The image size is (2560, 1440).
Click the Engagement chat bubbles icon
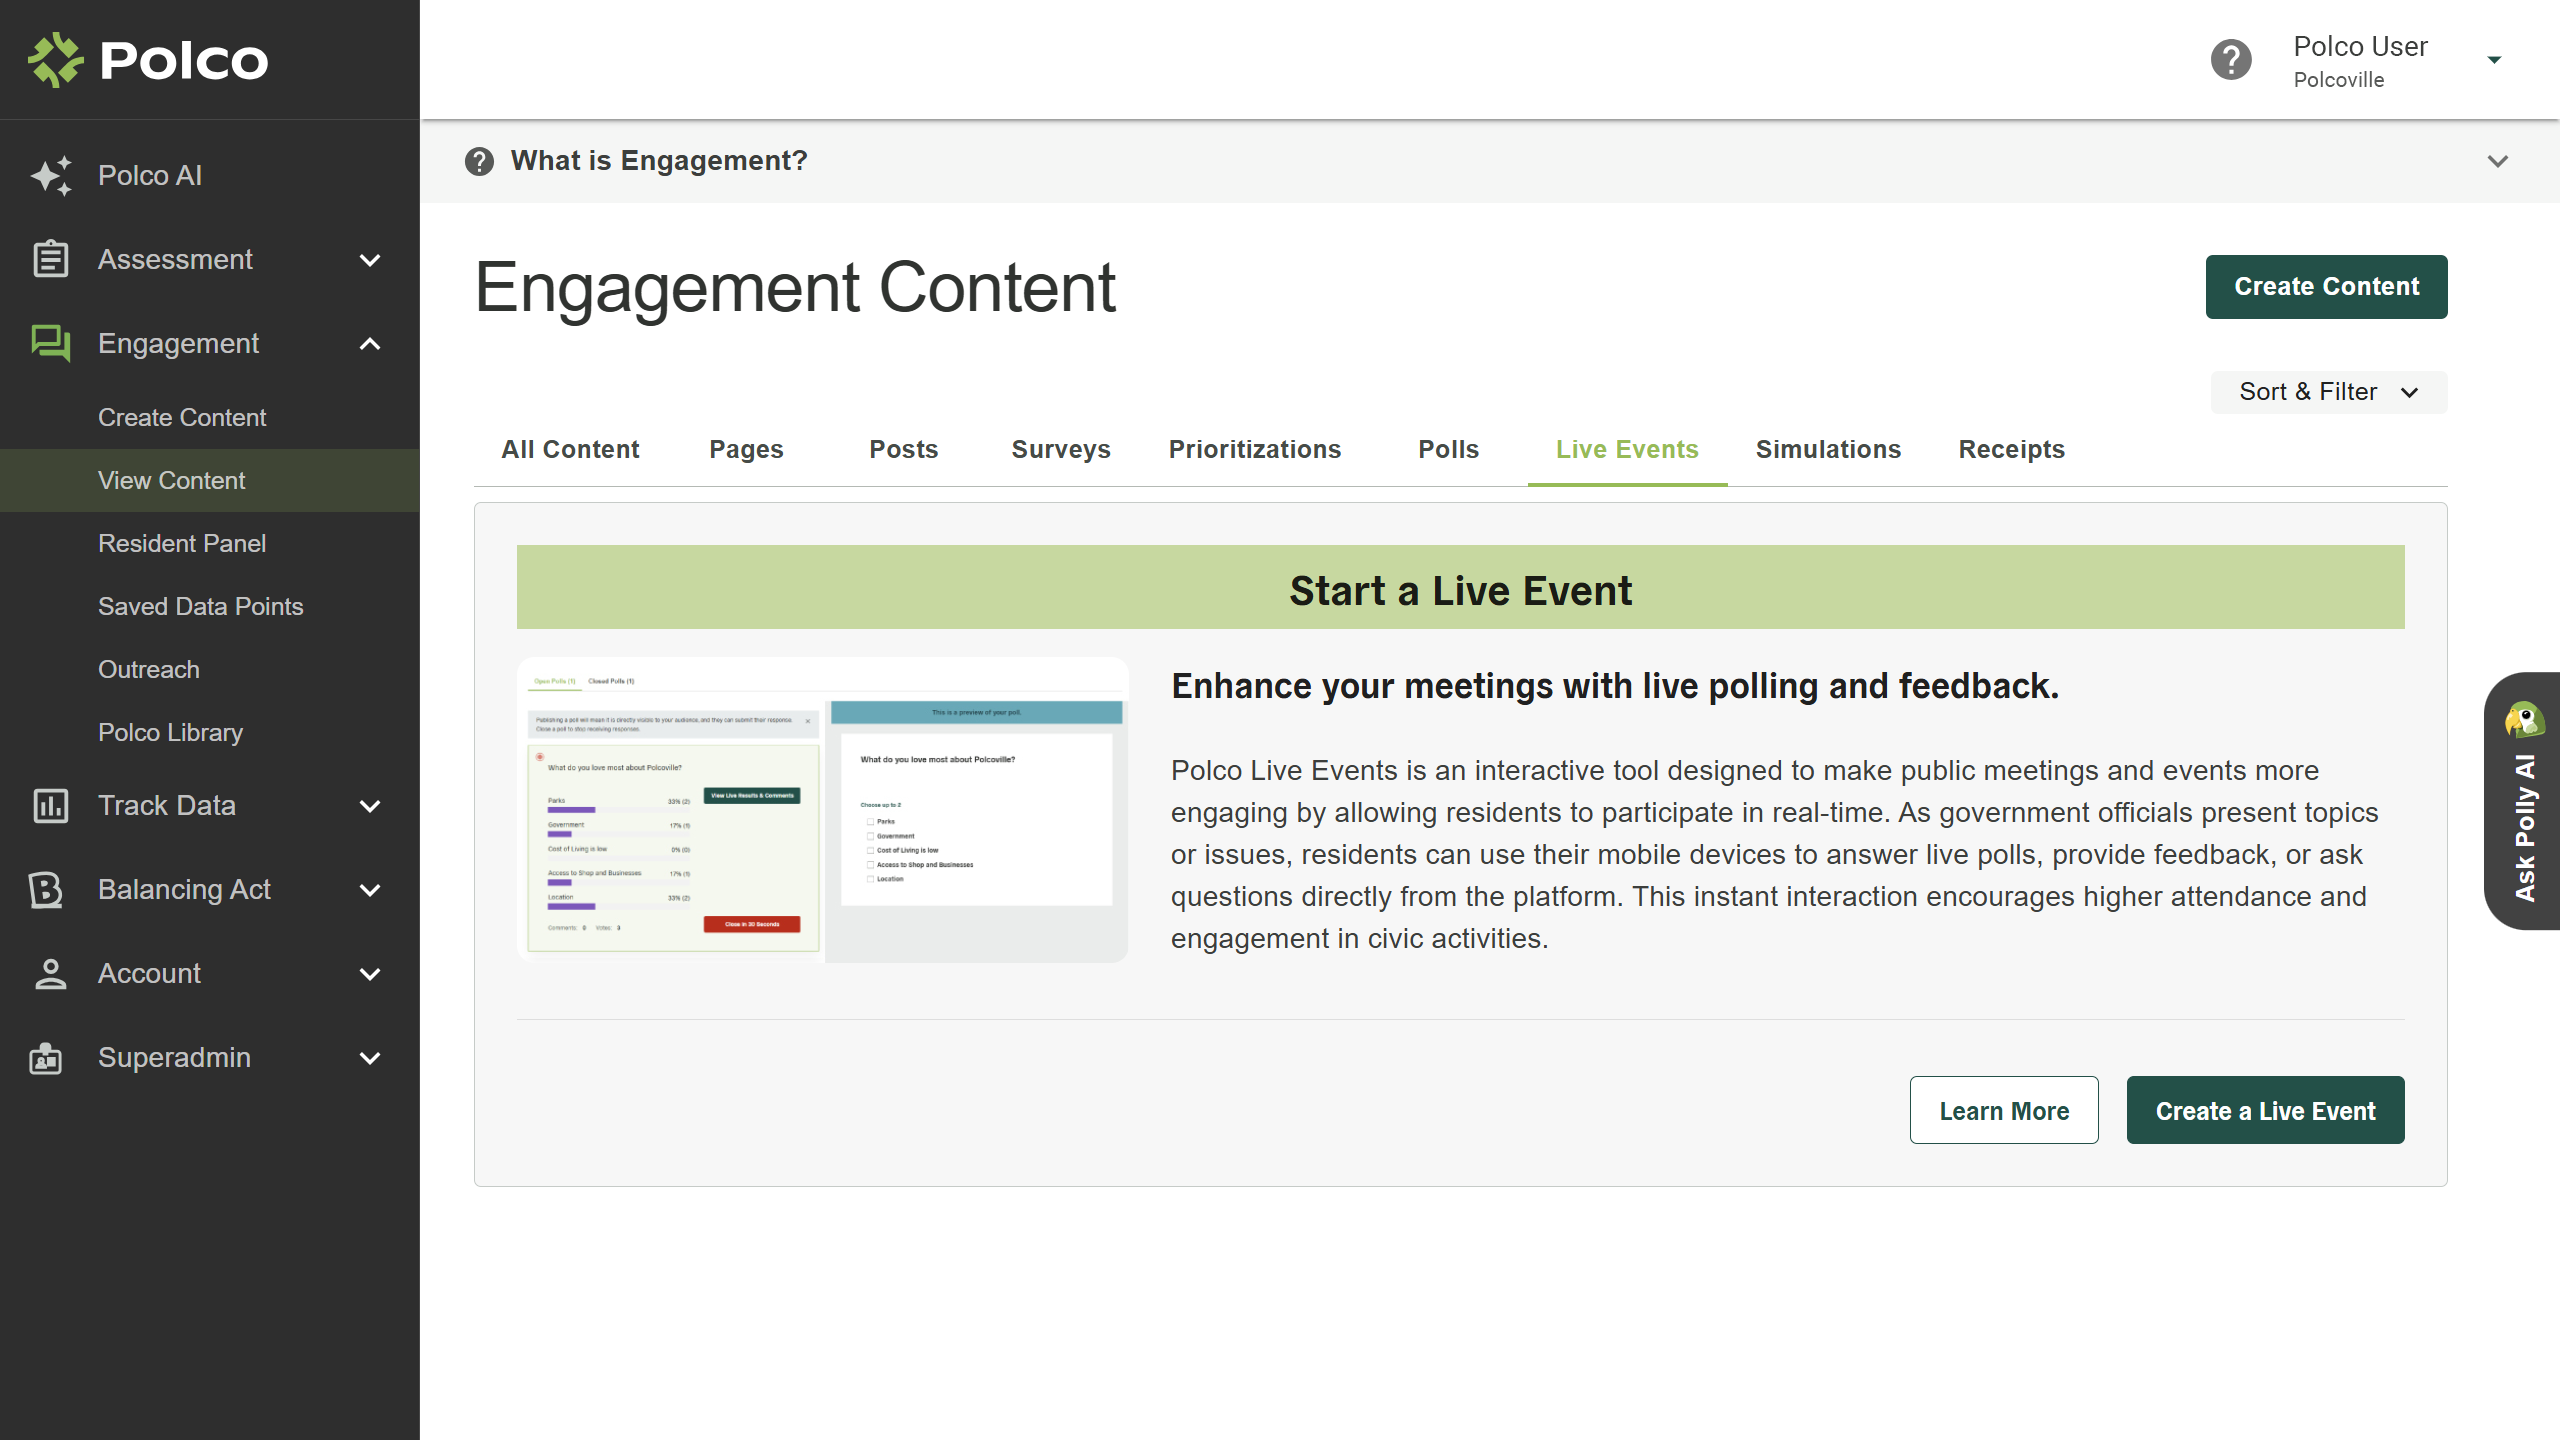point(50,344)
